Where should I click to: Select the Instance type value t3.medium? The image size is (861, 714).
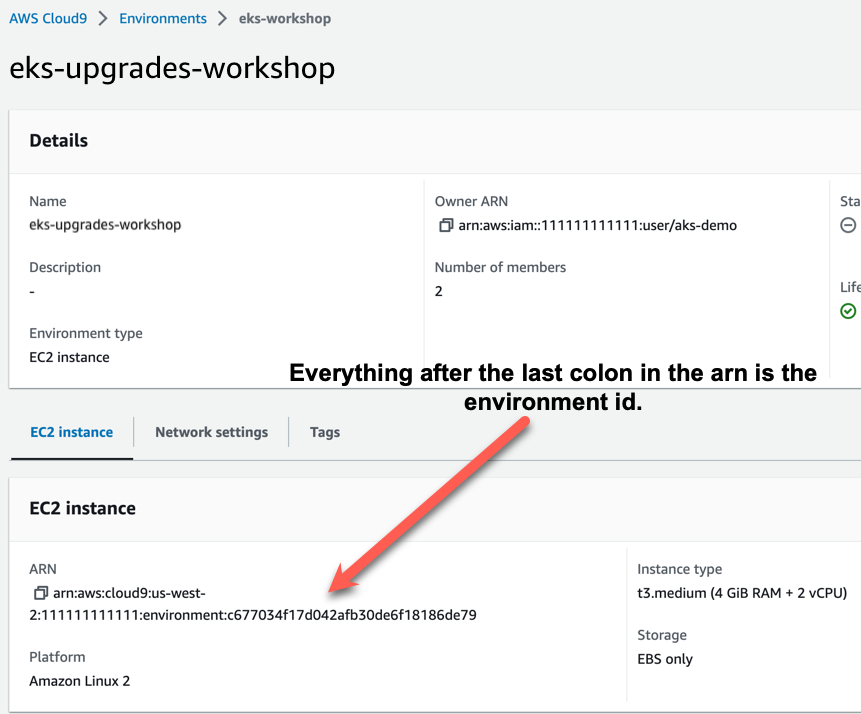742,593
